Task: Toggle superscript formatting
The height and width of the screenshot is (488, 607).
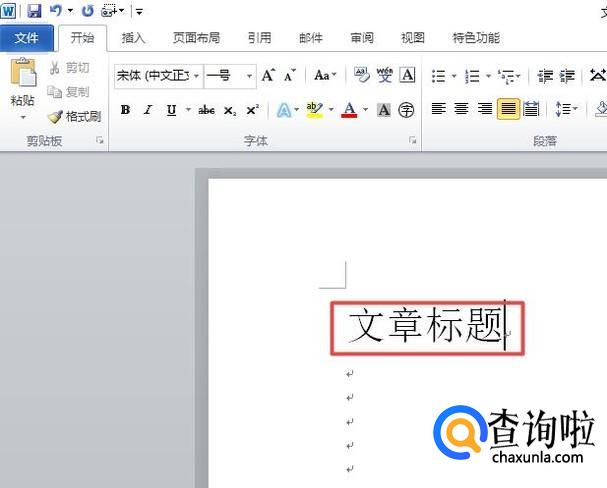Action: click(253, 110)
